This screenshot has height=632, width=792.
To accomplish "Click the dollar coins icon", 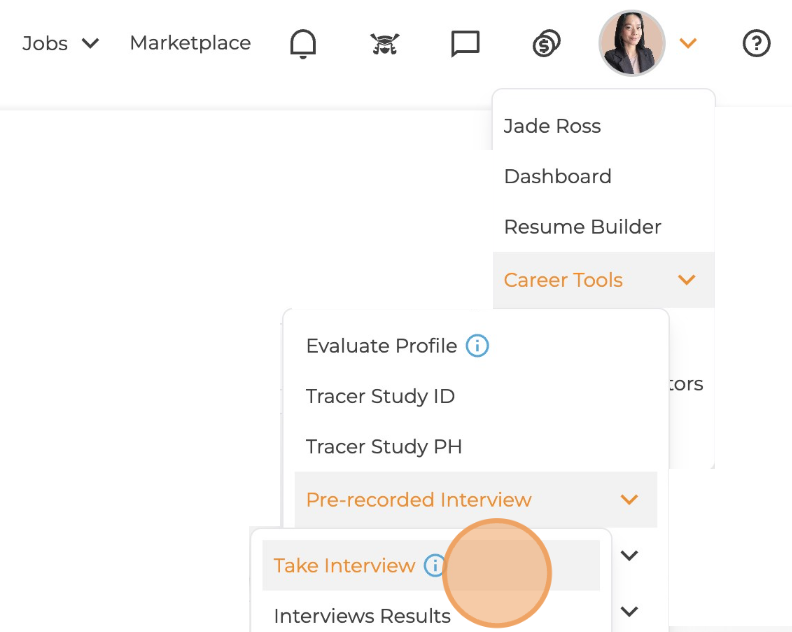I will pos(546,44).
